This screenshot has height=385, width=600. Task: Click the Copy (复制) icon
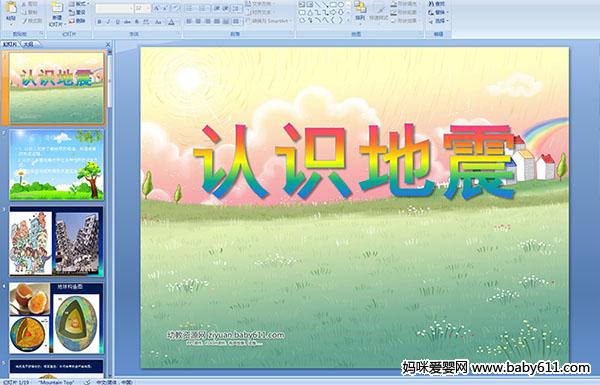[x=24, y=13]
